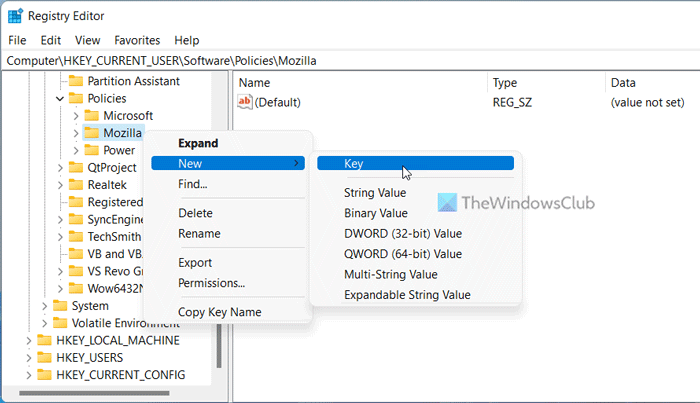
Task: Expand the Realtek key chevron
Action: point(60,185)
